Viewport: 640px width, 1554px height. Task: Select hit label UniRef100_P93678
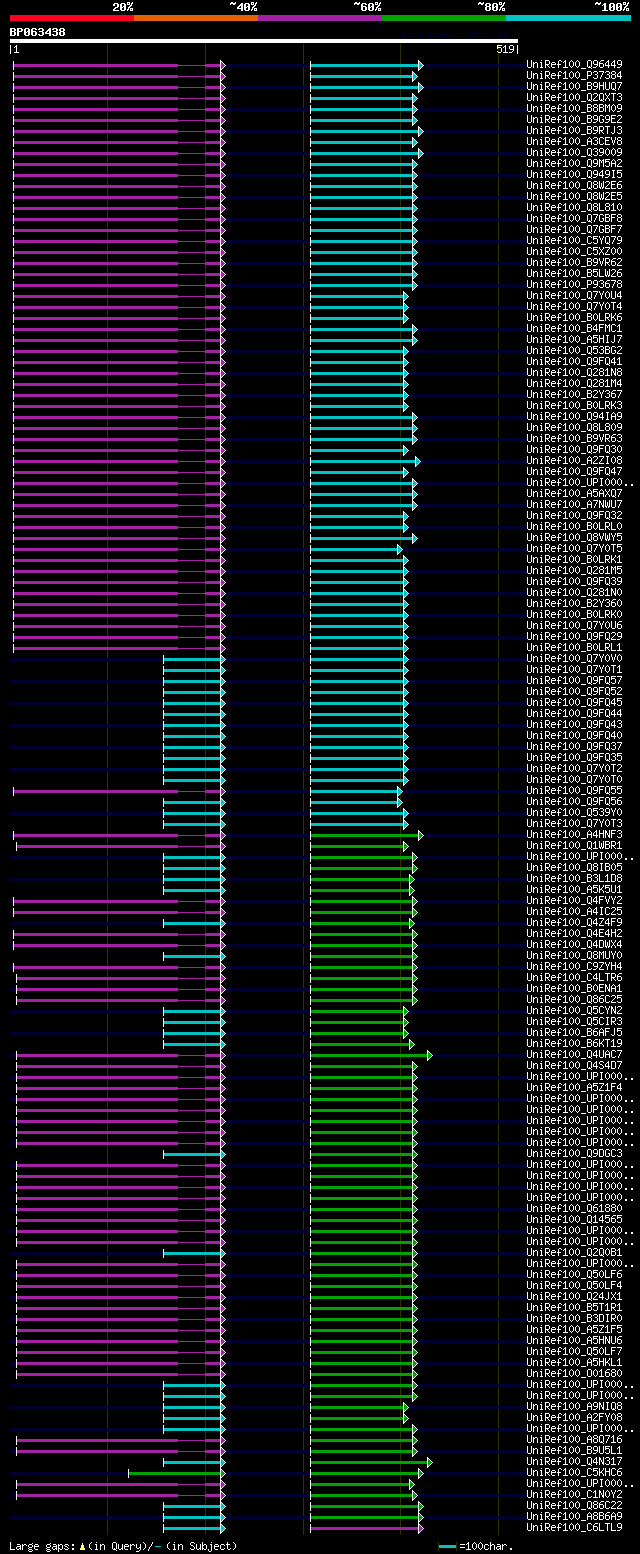(574, 285)
